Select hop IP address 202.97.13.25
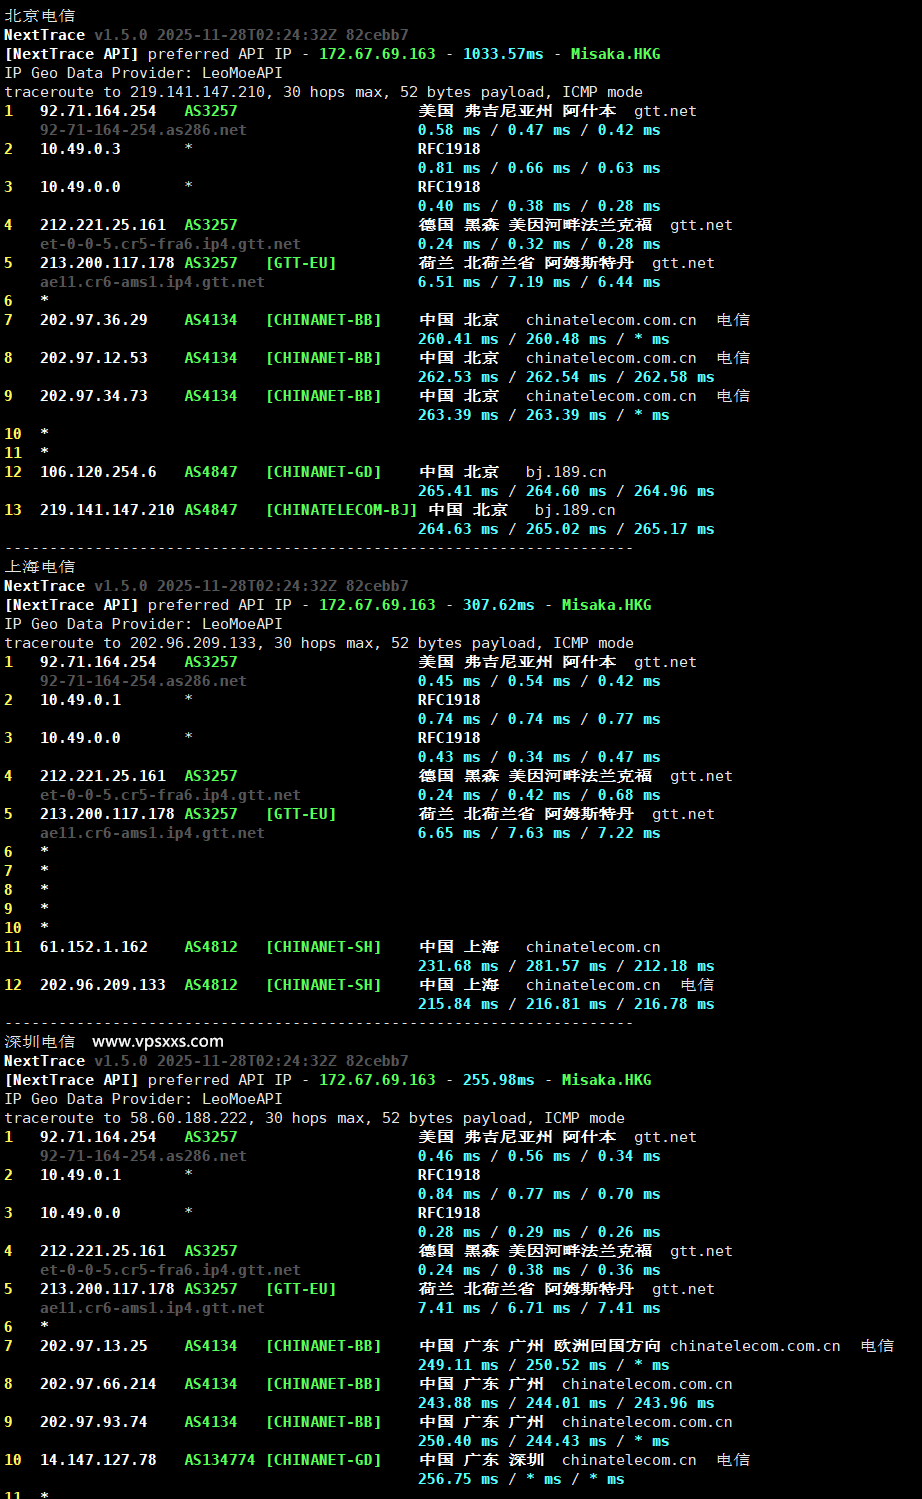 pyautogui.click(x=94, y=1346)
